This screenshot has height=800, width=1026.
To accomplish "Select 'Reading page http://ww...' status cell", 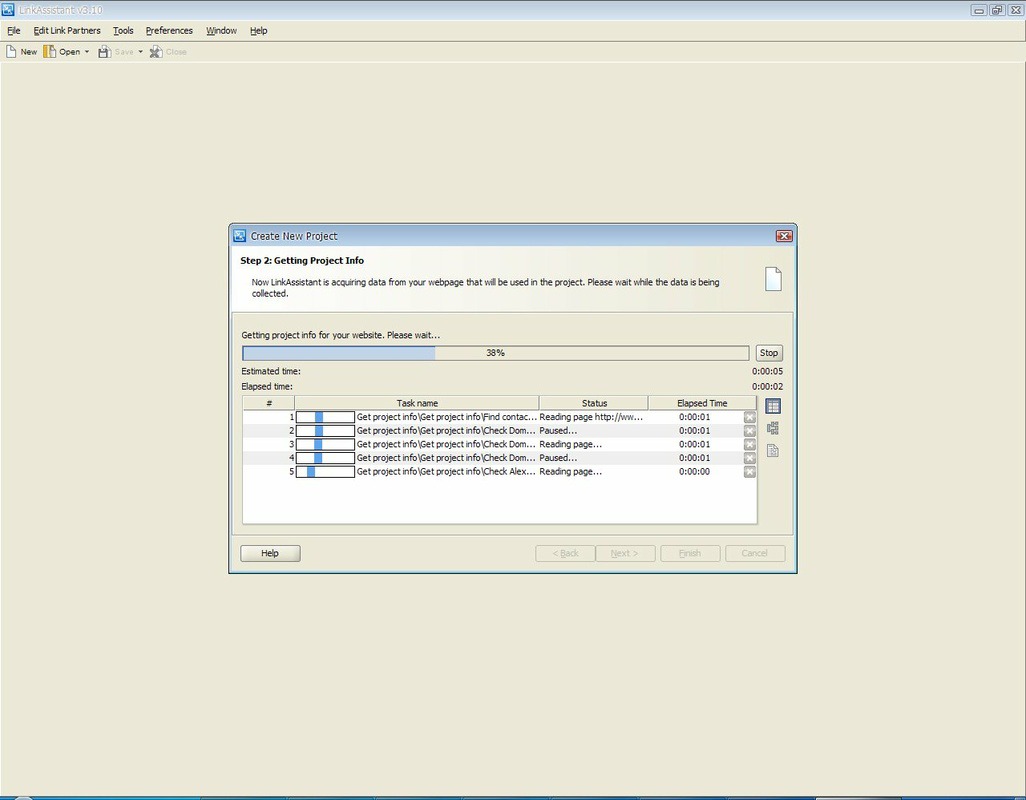I will click(x=591, y=417).
